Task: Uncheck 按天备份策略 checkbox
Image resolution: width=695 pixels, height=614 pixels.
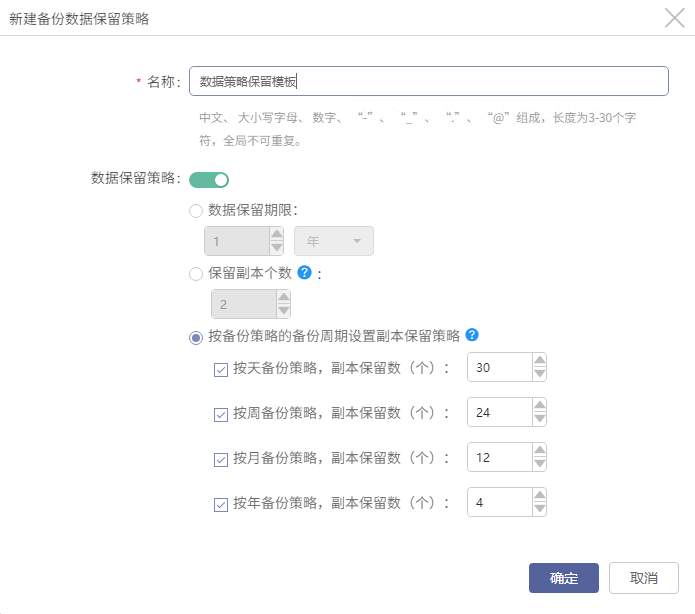Action: point(221,369)
